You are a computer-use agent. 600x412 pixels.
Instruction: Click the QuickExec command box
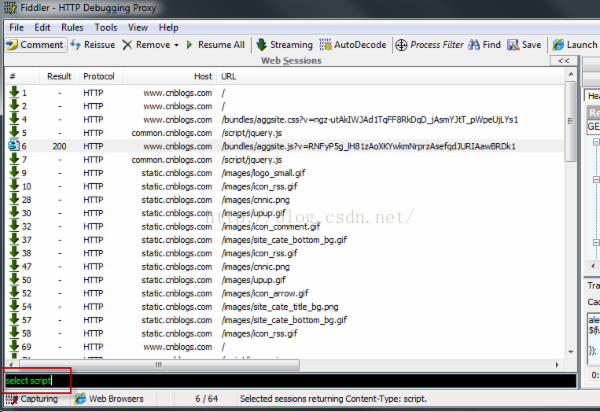point(290,381)
